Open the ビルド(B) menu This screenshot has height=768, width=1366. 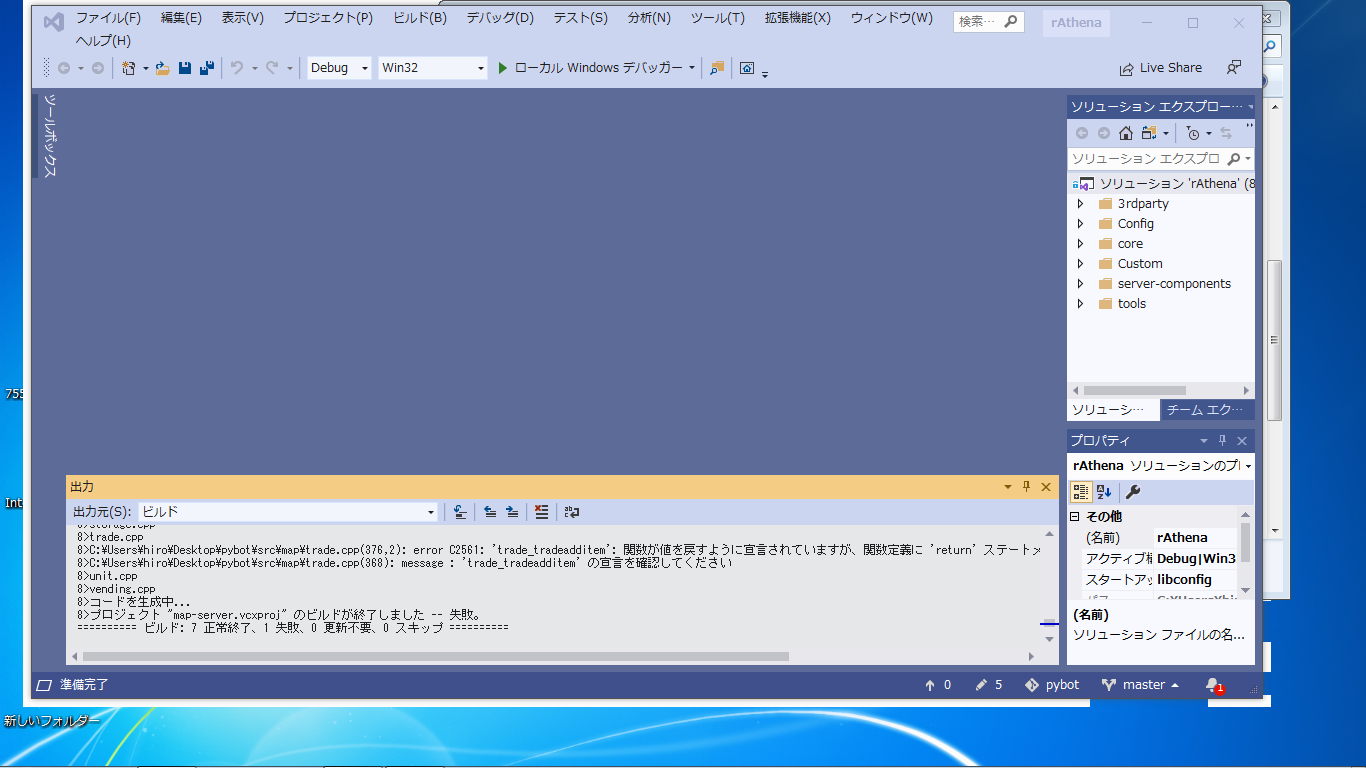click(420, 18)
